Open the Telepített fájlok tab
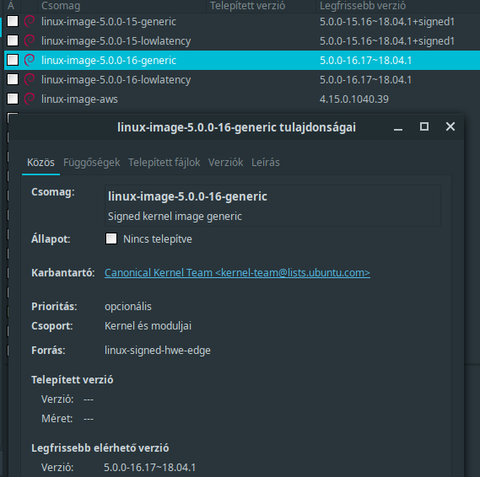This screenshot has height=477, width=480. (x=164, y=162)
